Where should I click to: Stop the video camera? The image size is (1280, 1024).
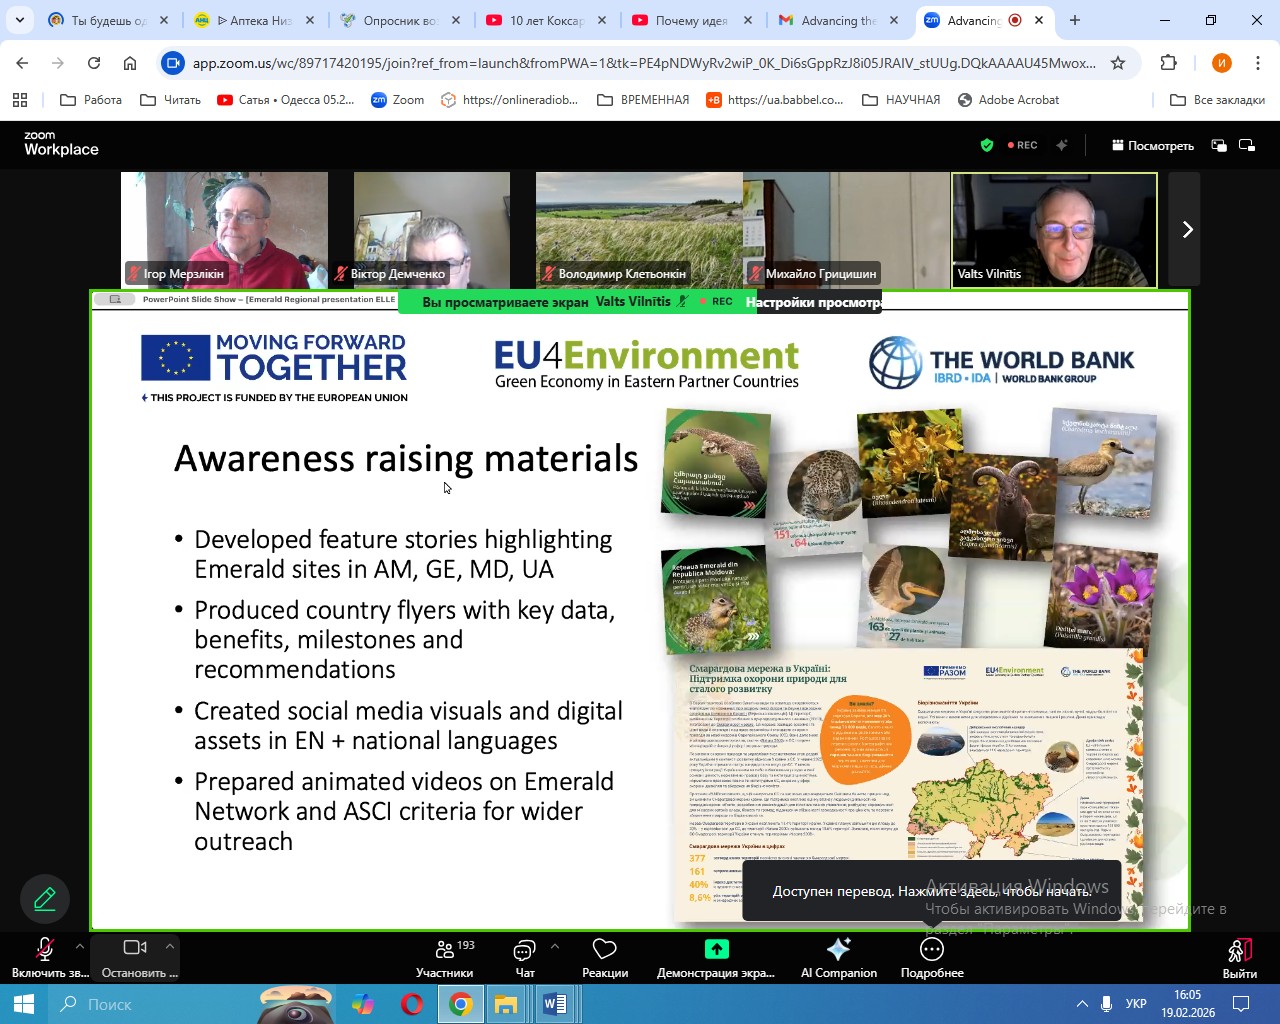click(x=135, y=957)
